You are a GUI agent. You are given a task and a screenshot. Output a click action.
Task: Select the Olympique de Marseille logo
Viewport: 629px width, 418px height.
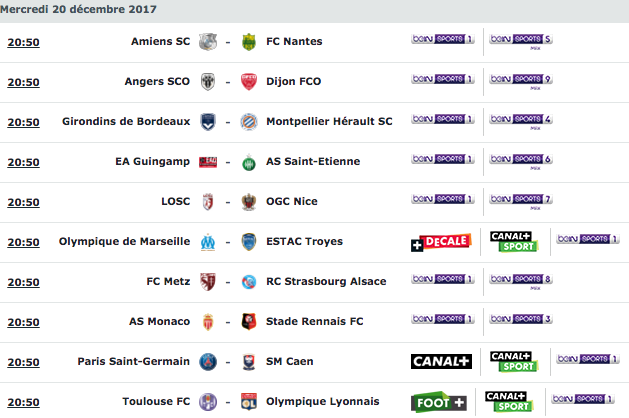208,242
